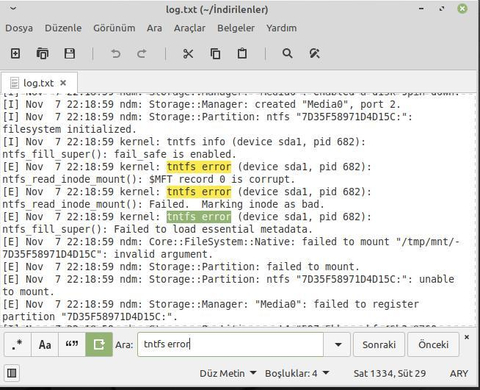Screen dimensions: 480x390
Task: Save the document using floppy icon
Action: pos(69,53)
